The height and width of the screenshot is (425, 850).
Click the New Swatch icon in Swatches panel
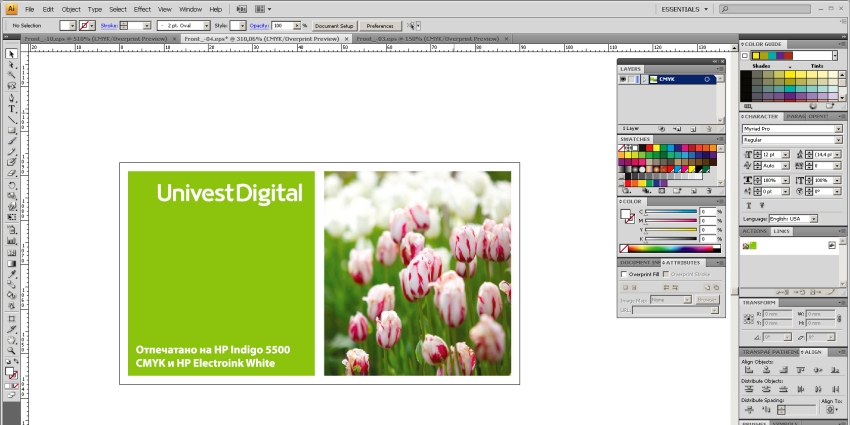point(693,191)
